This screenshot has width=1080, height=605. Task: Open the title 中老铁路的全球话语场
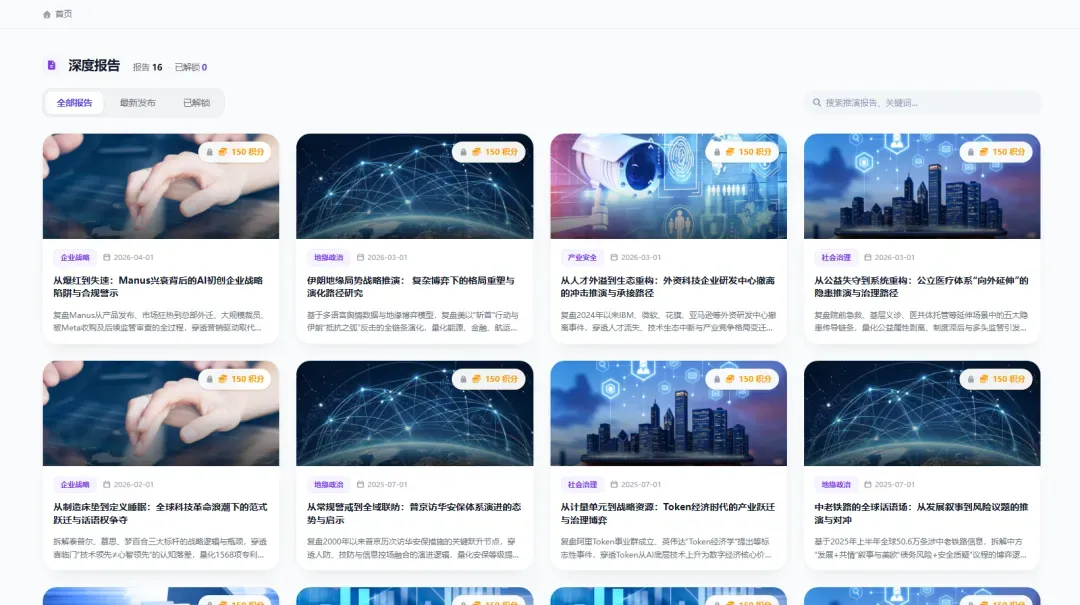pos(922,513)
